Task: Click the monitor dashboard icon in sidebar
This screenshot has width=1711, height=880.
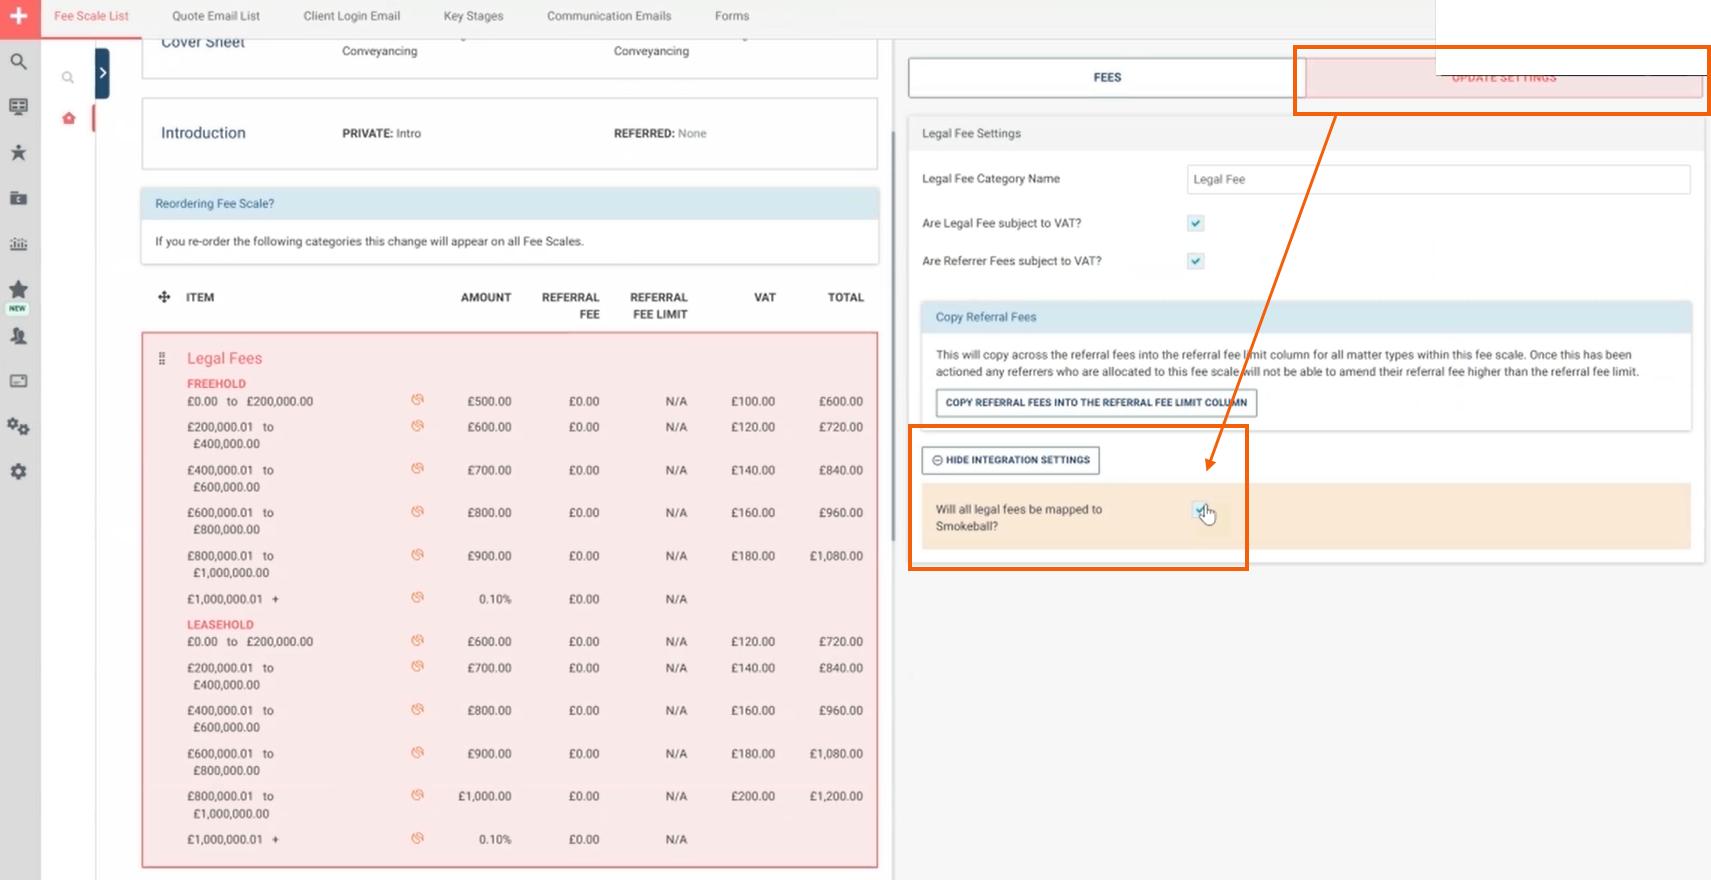Action: pos(19,107)
